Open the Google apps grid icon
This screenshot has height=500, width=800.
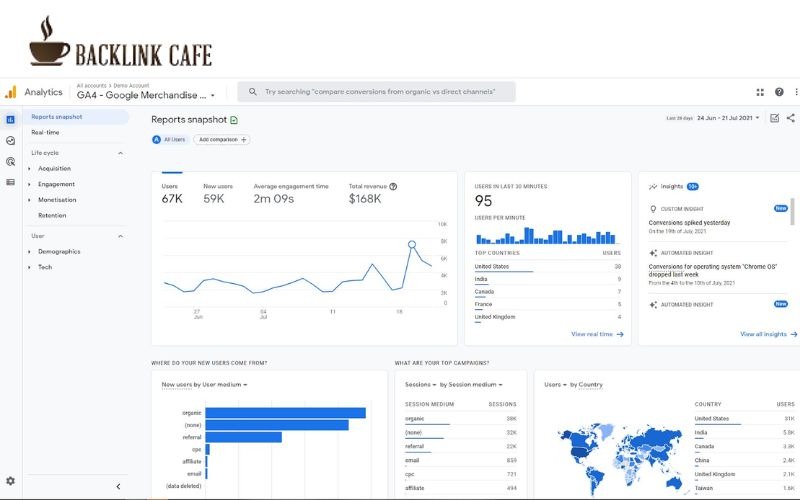[x=760, y=92]
